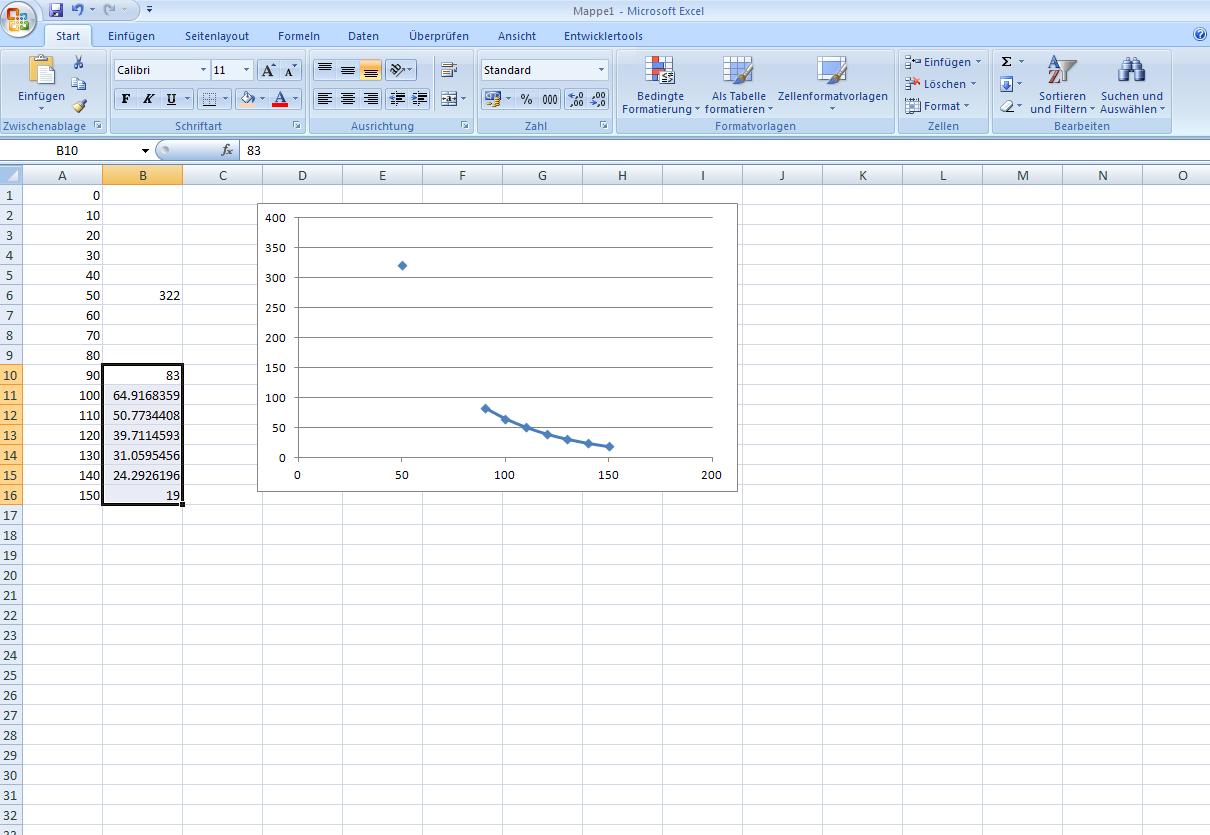Click the wrap text icon
Viewport: 1210px width, 835px height.
[448, 70]
